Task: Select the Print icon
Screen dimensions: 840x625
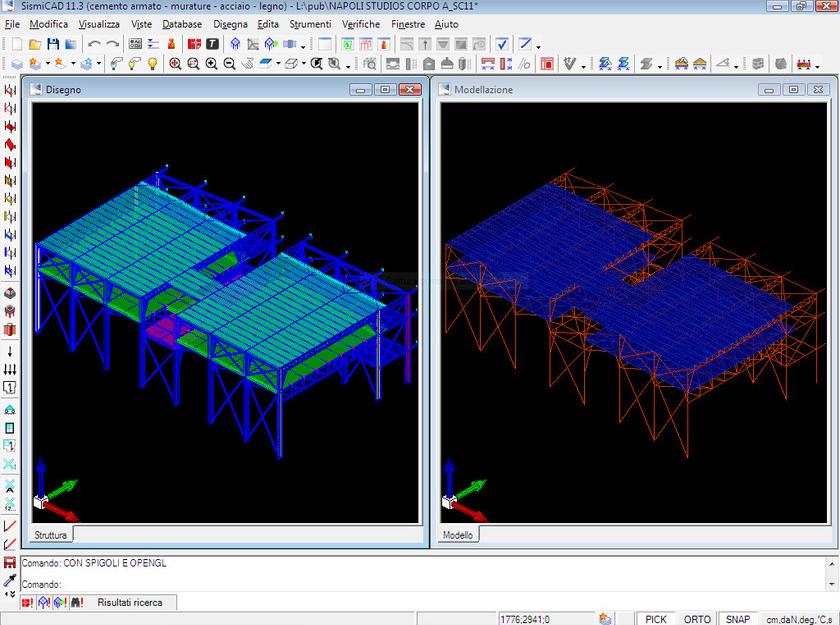Action: click(x=70, y=44)
